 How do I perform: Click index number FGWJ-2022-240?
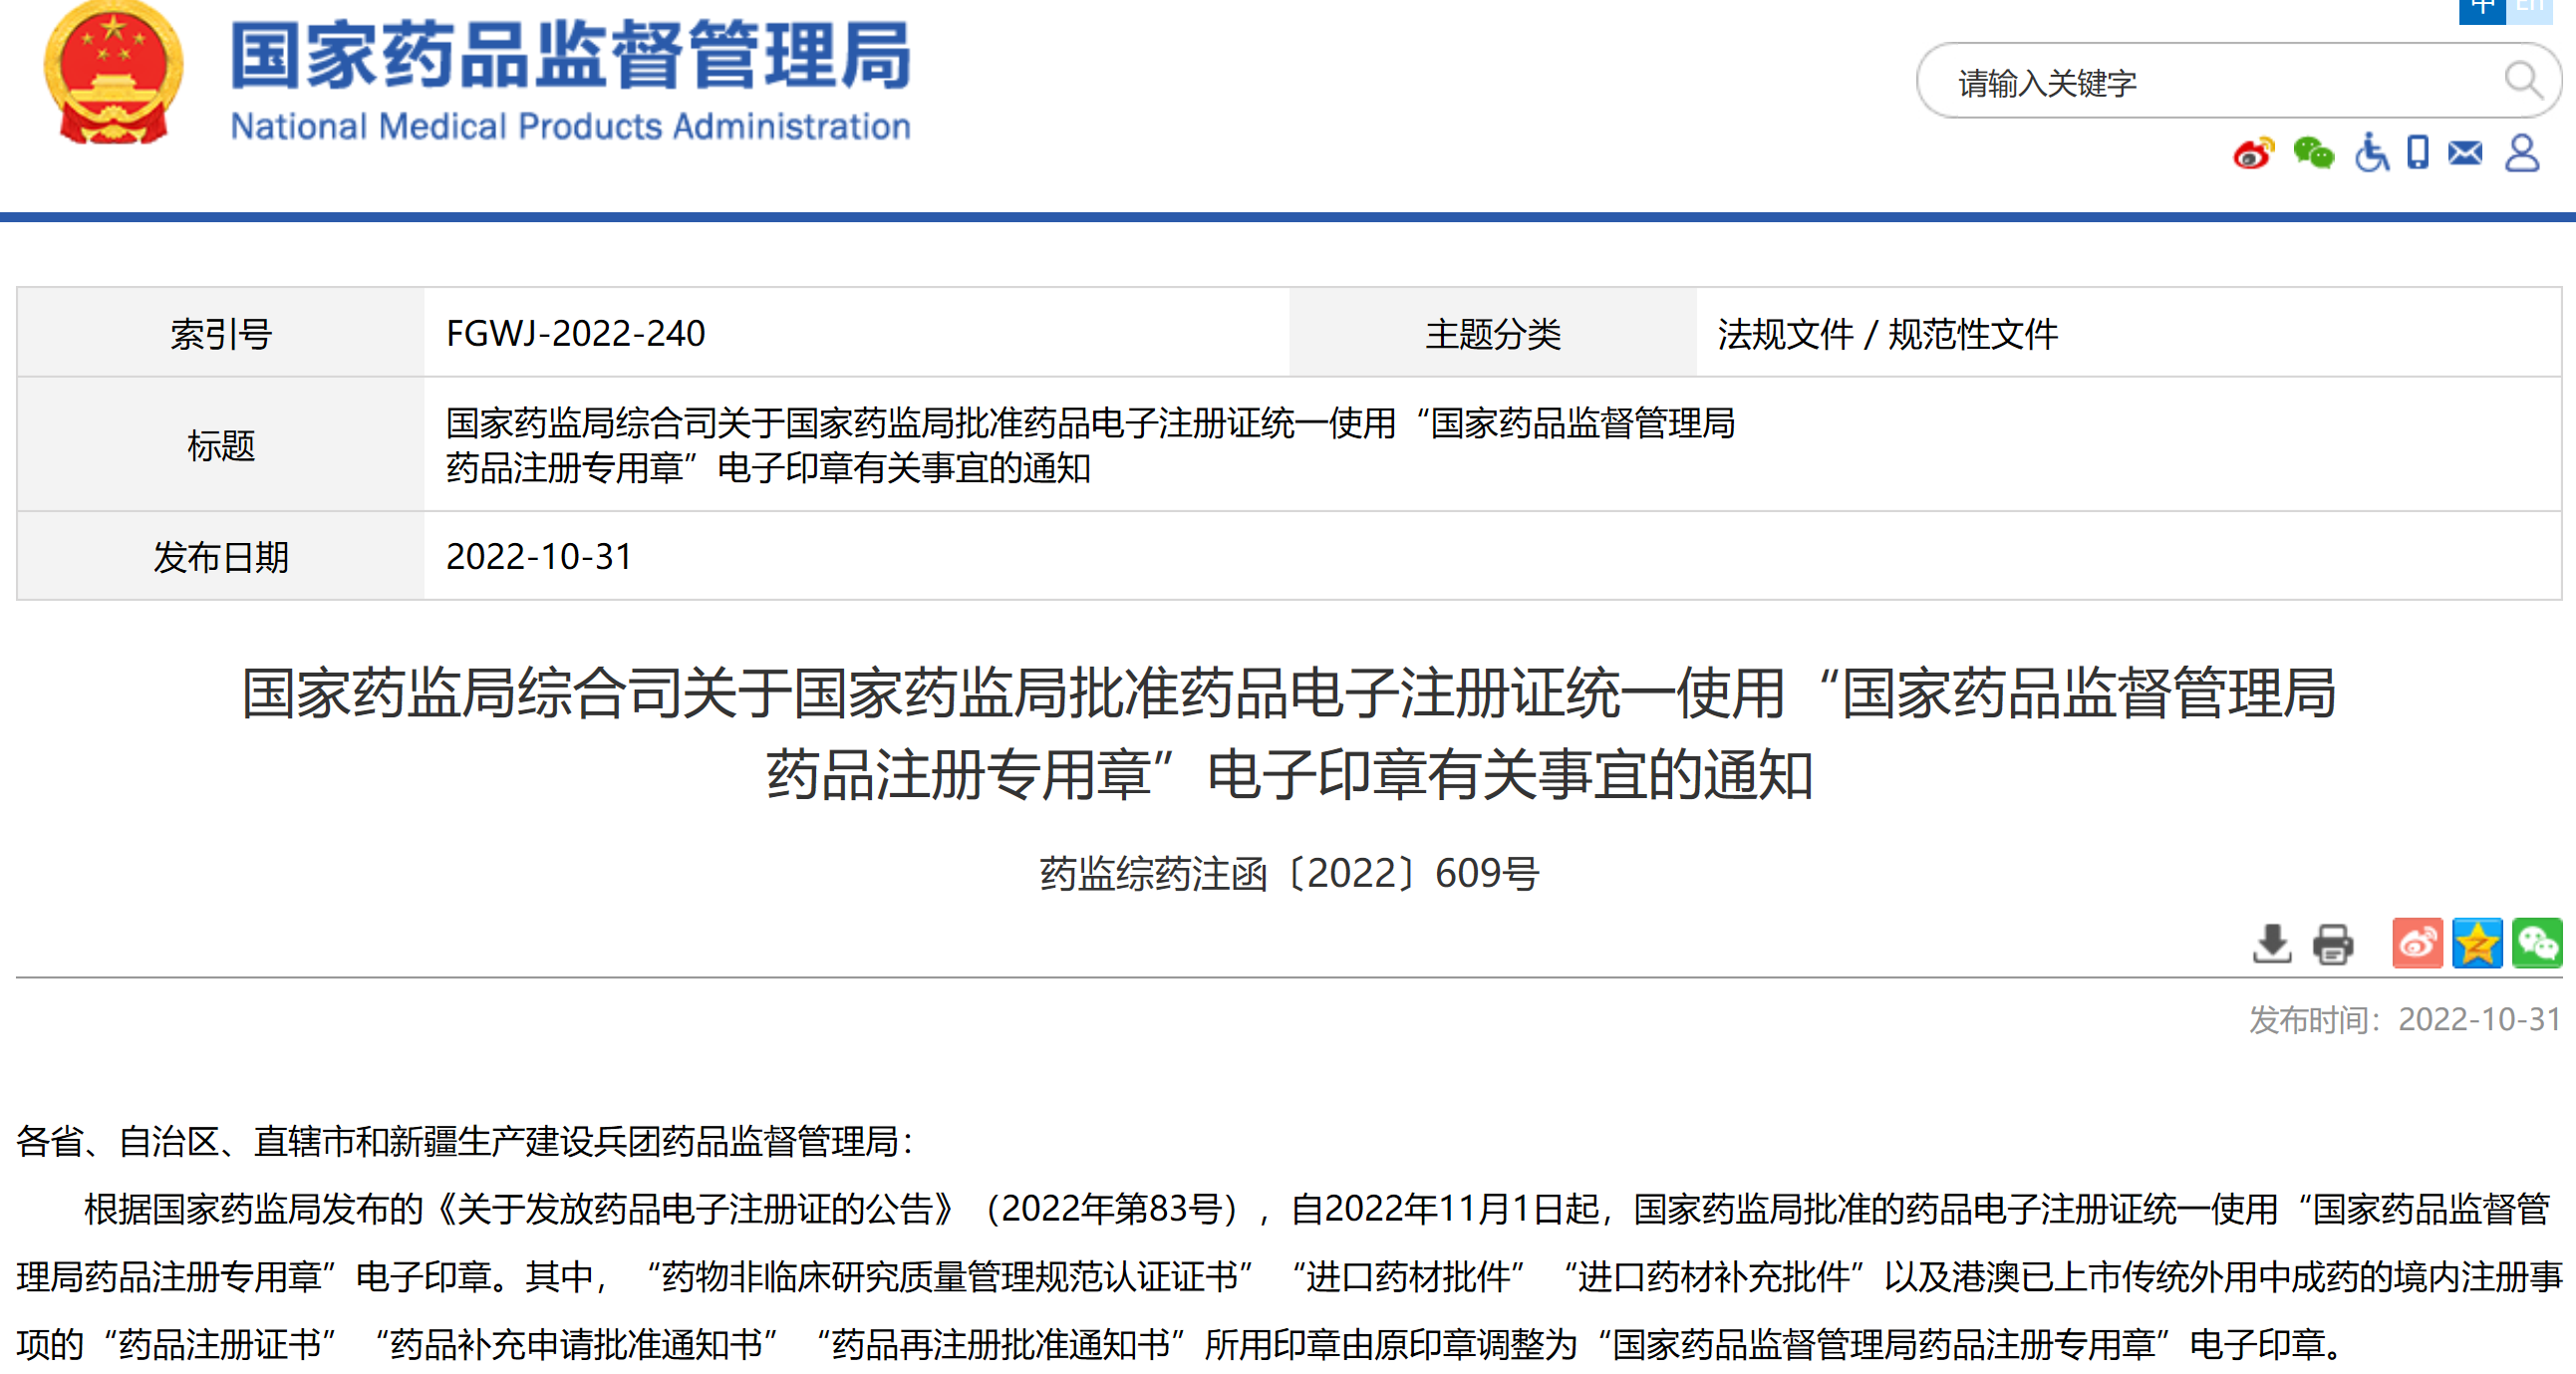tap(575, 334)
